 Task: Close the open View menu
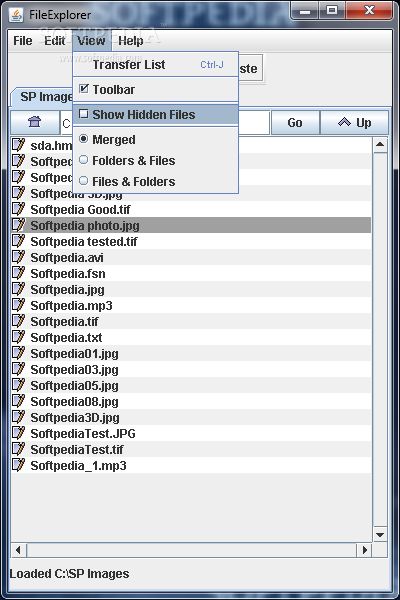click(91, 41)
